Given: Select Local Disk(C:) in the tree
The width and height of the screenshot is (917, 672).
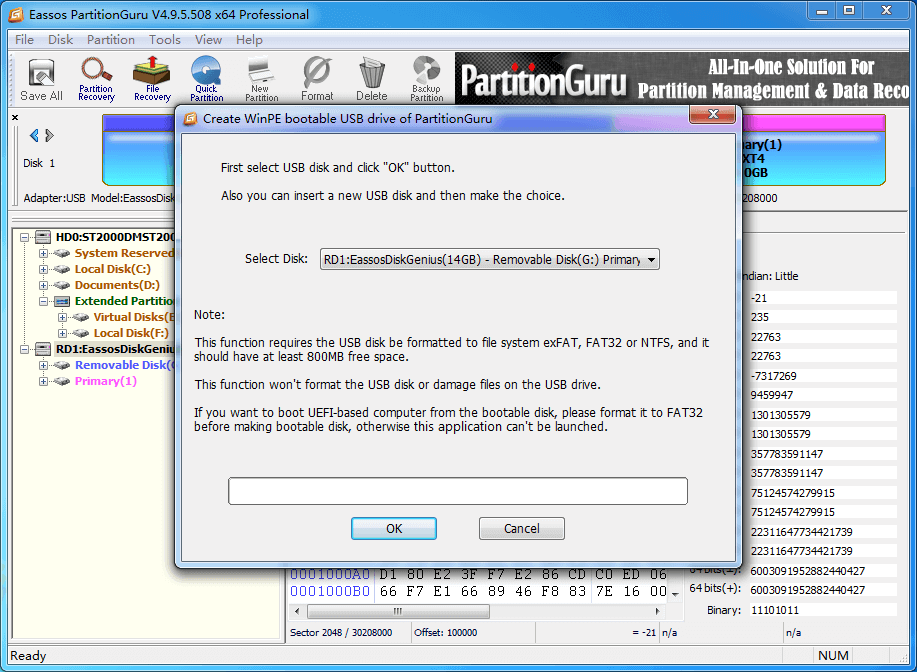Looking at the screenshot, I should [113, 269].
